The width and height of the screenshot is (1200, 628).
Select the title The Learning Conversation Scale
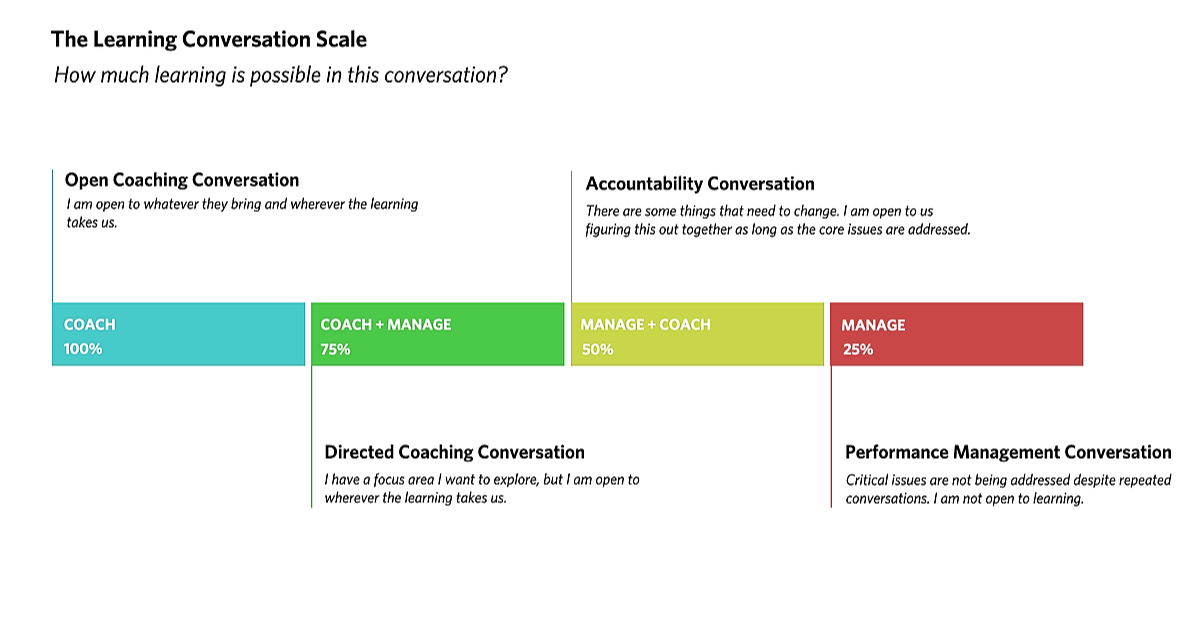pos(209,40)
